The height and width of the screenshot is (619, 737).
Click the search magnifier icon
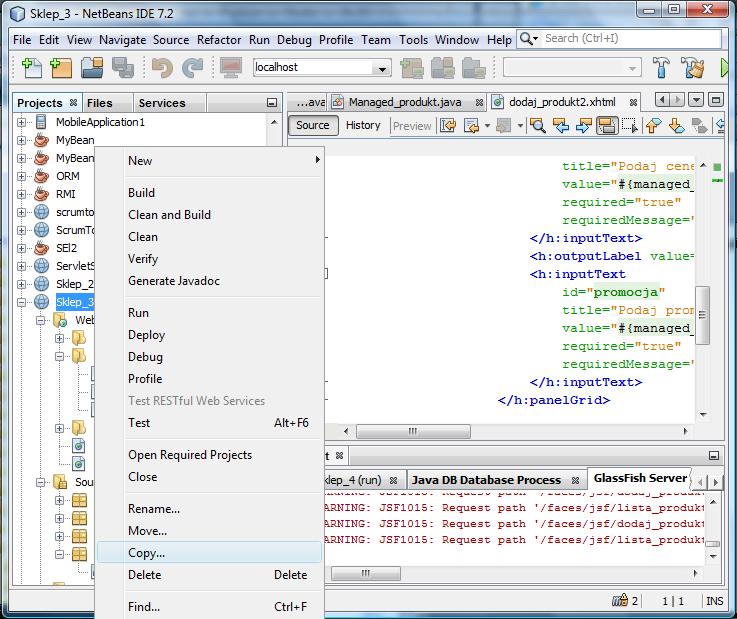(x=526, y=39)
